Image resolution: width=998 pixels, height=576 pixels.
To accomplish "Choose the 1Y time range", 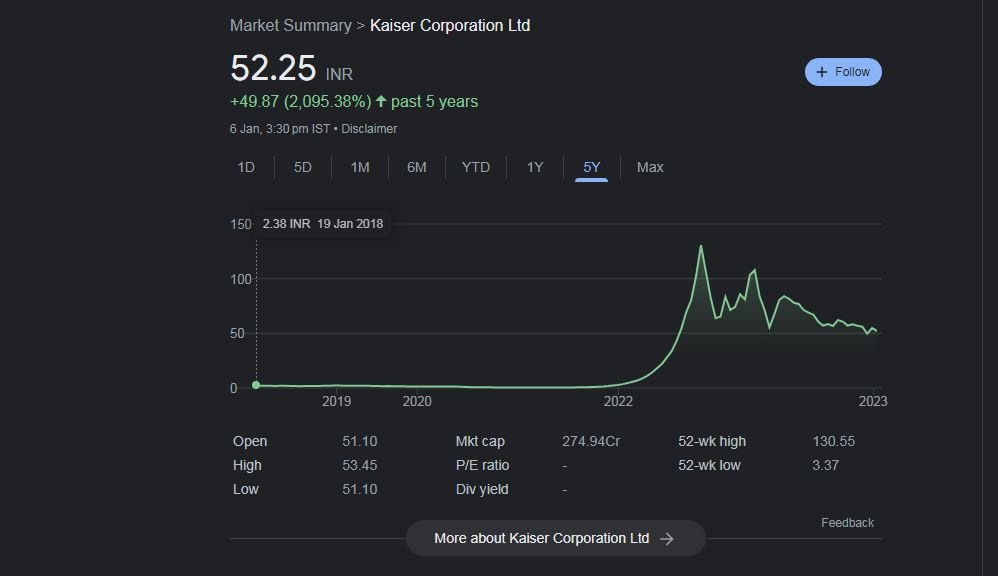I will (x=535, y=167).
